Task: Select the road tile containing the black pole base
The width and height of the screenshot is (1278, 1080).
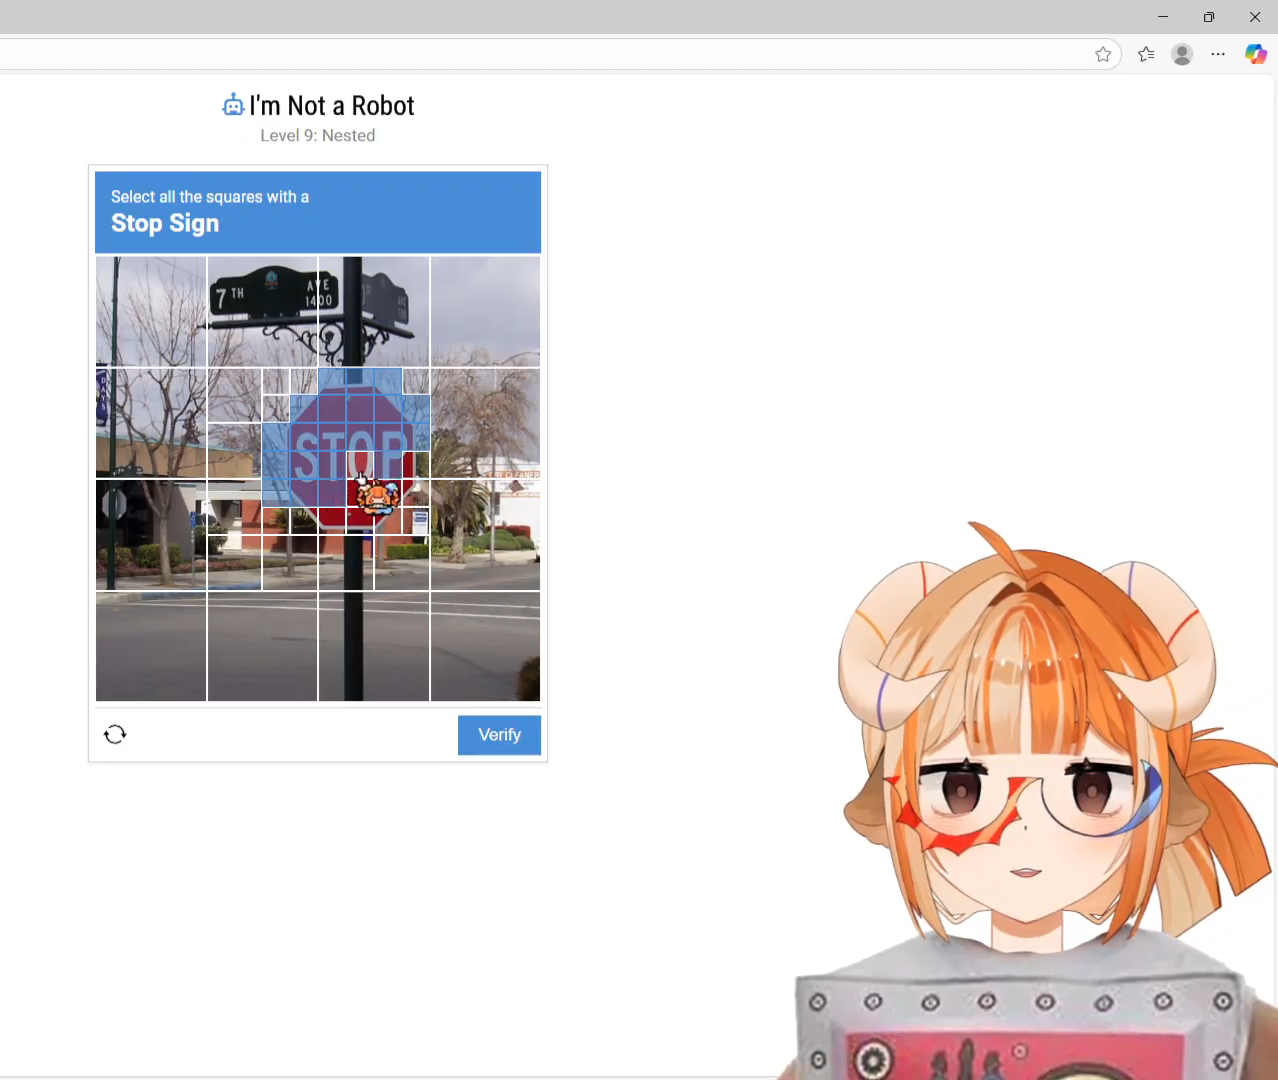Action: tap(374, 646)
